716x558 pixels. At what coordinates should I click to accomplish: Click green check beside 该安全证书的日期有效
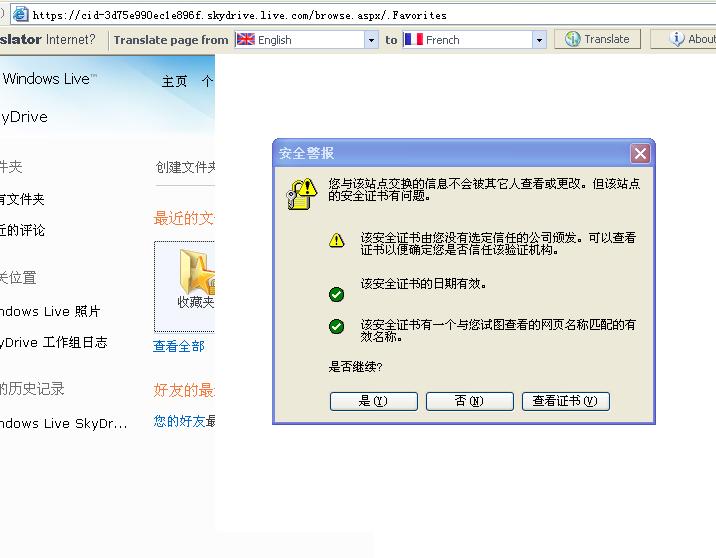pyautogui.click(x=337, y=295)
